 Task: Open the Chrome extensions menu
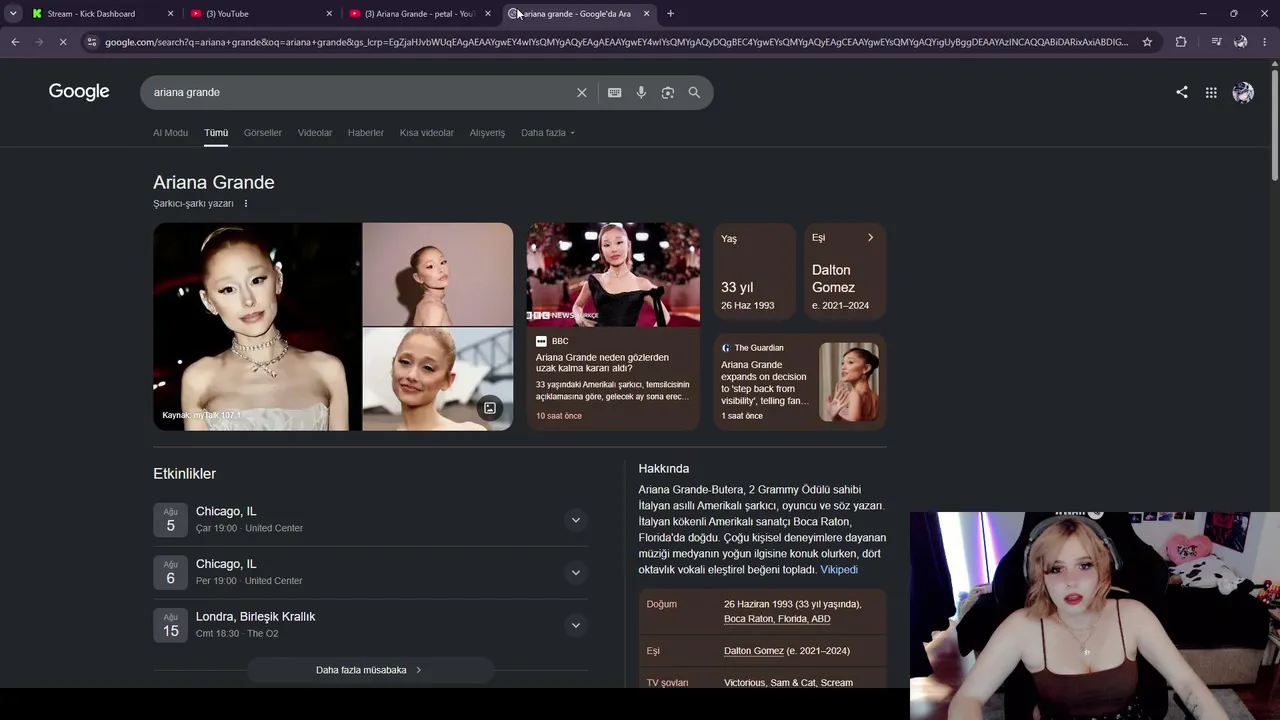(1181, 42)
